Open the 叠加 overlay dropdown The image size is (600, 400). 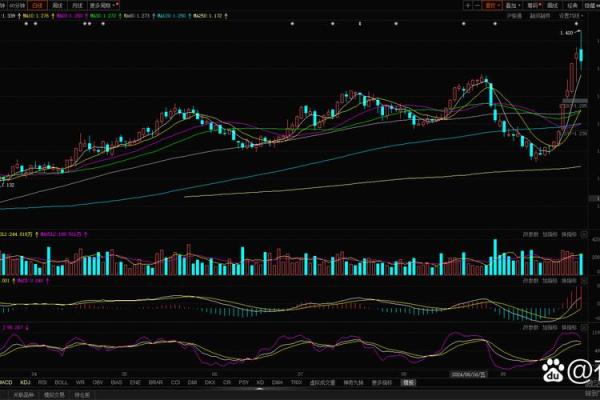point(511,5)
